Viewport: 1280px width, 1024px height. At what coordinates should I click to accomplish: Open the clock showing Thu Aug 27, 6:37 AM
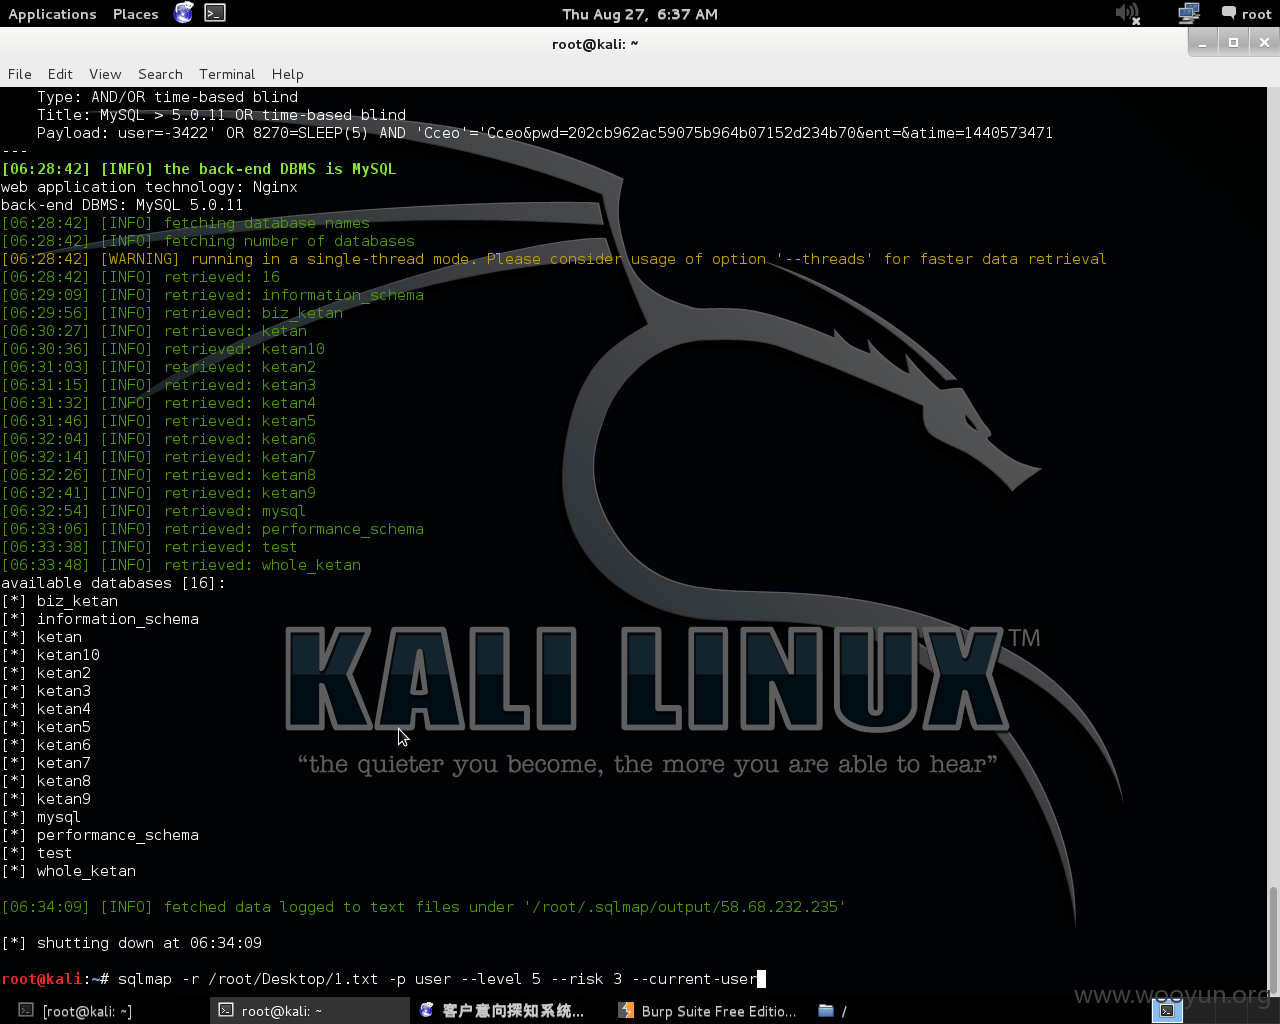point(640,14)
